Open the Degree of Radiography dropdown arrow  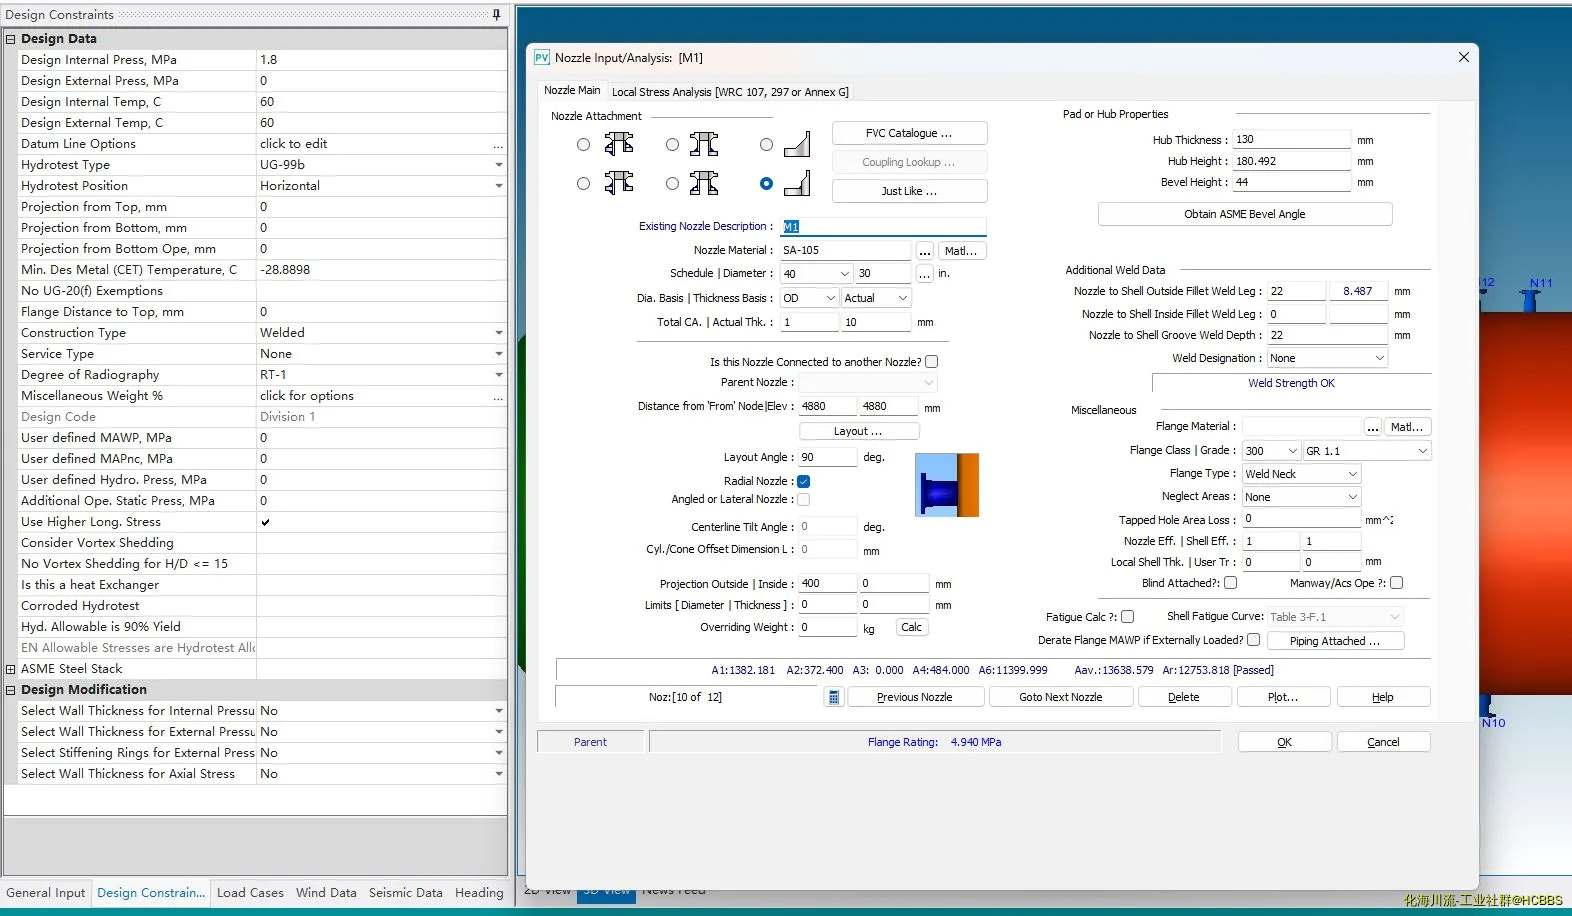pyautogui.click(x=498, y=375)
